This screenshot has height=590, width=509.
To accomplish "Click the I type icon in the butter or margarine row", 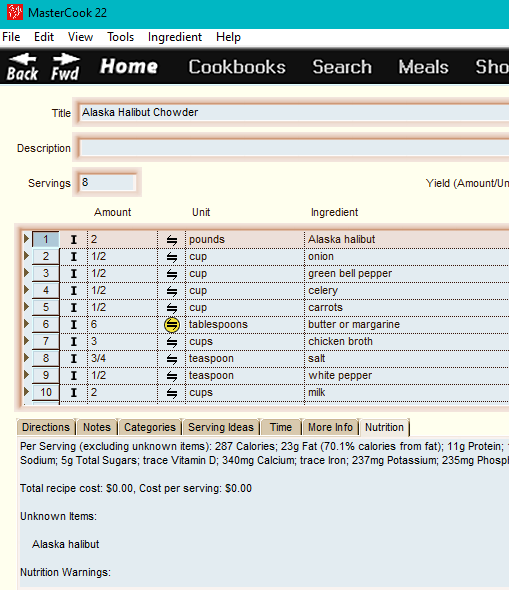I will (x=74, y=325).
